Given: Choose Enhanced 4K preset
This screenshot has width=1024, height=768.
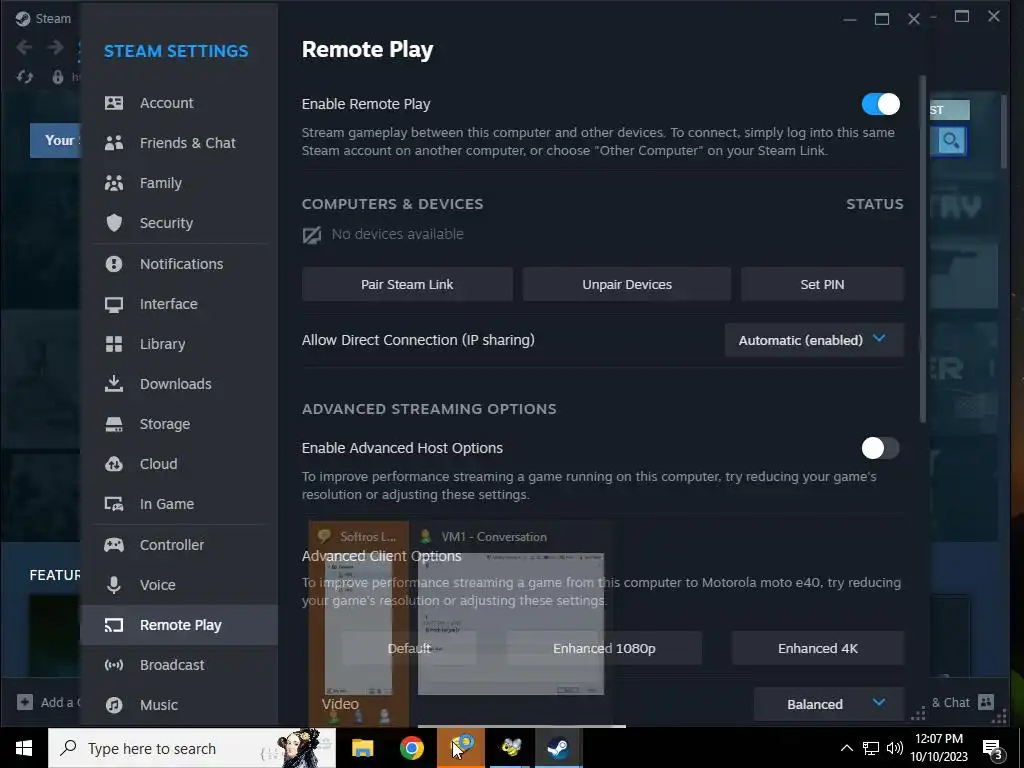Looking at the screenshot, I should click(818, 648).
